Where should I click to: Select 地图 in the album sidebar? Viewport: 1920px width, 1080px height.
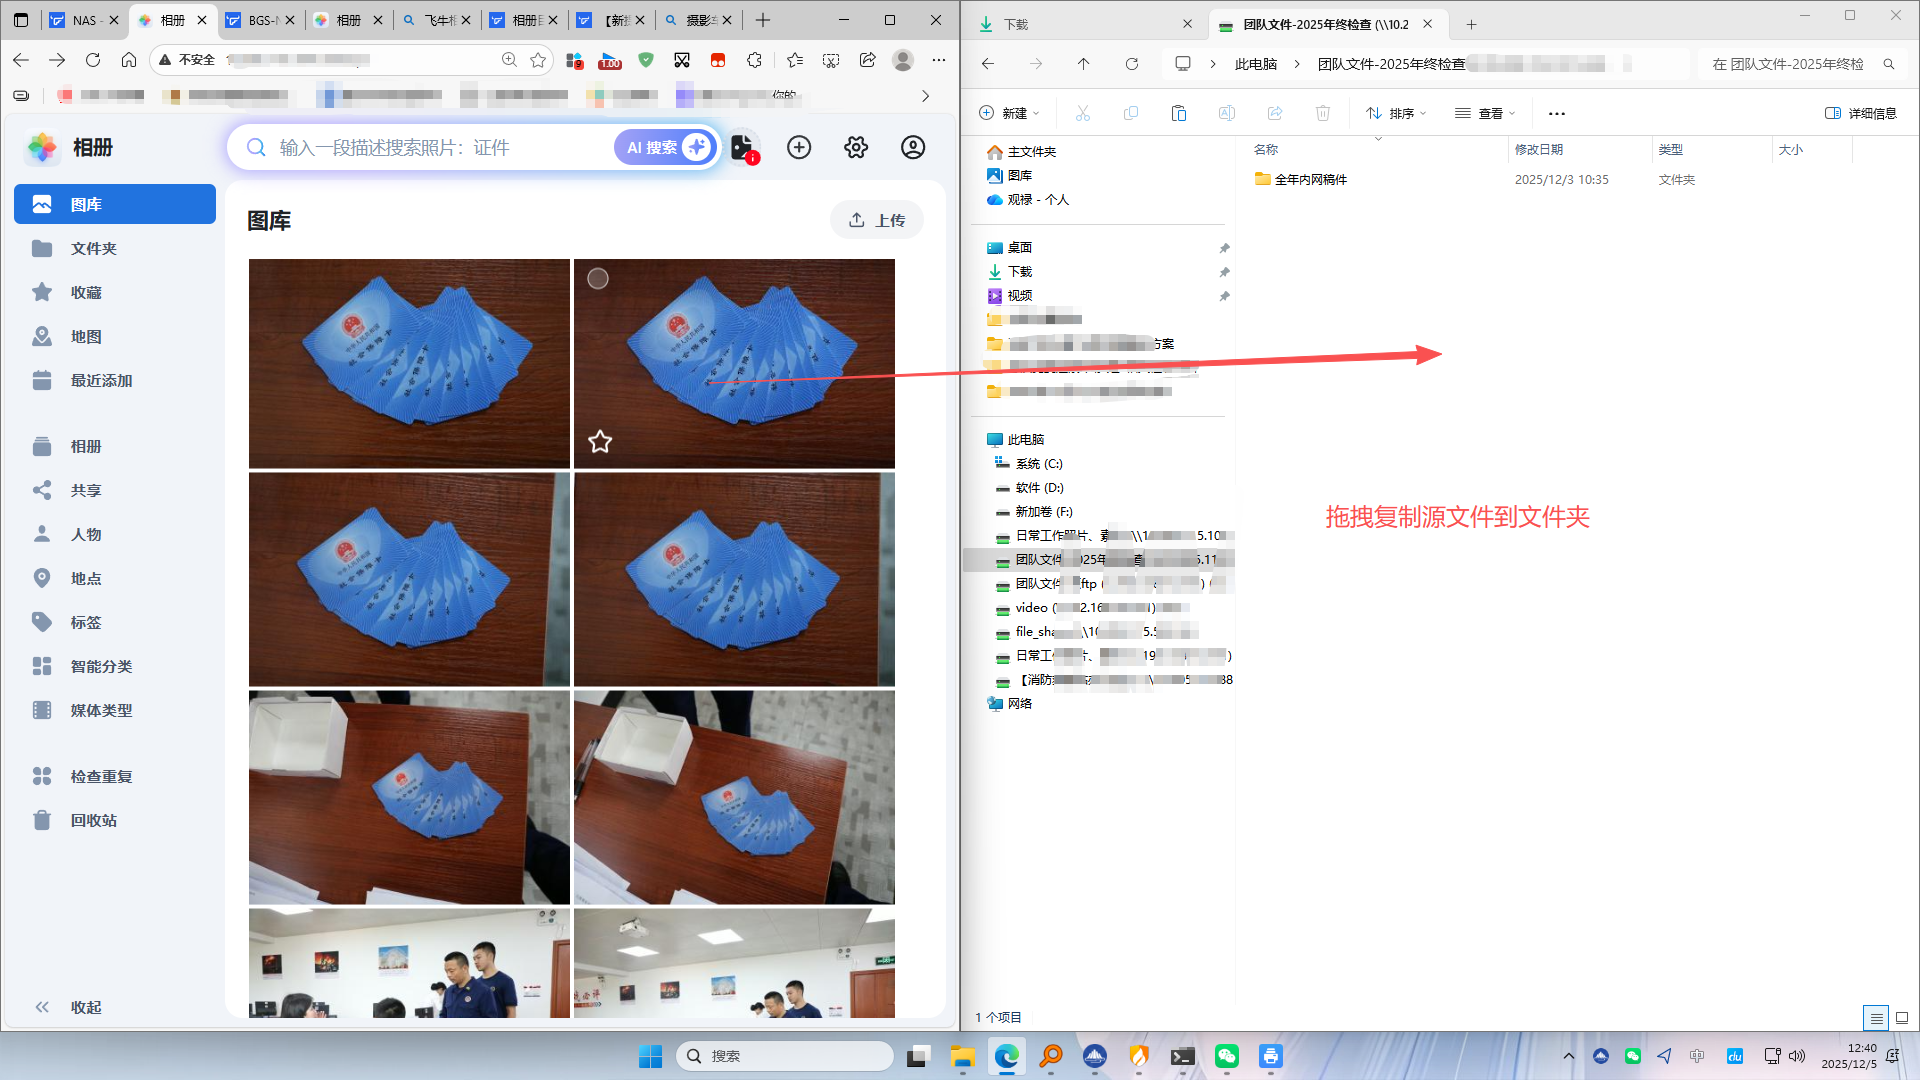[x=85, y=337]
